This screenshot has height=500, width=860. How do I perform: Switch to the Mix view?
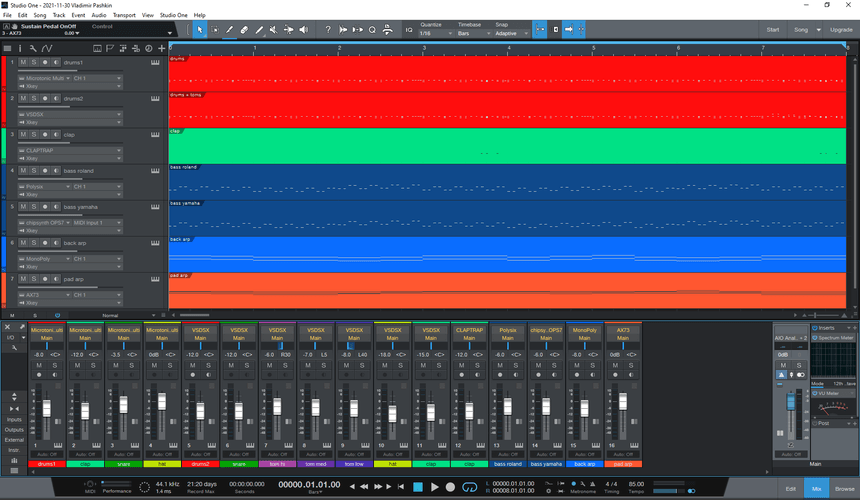pyautogui.click(x=816, y=488)
